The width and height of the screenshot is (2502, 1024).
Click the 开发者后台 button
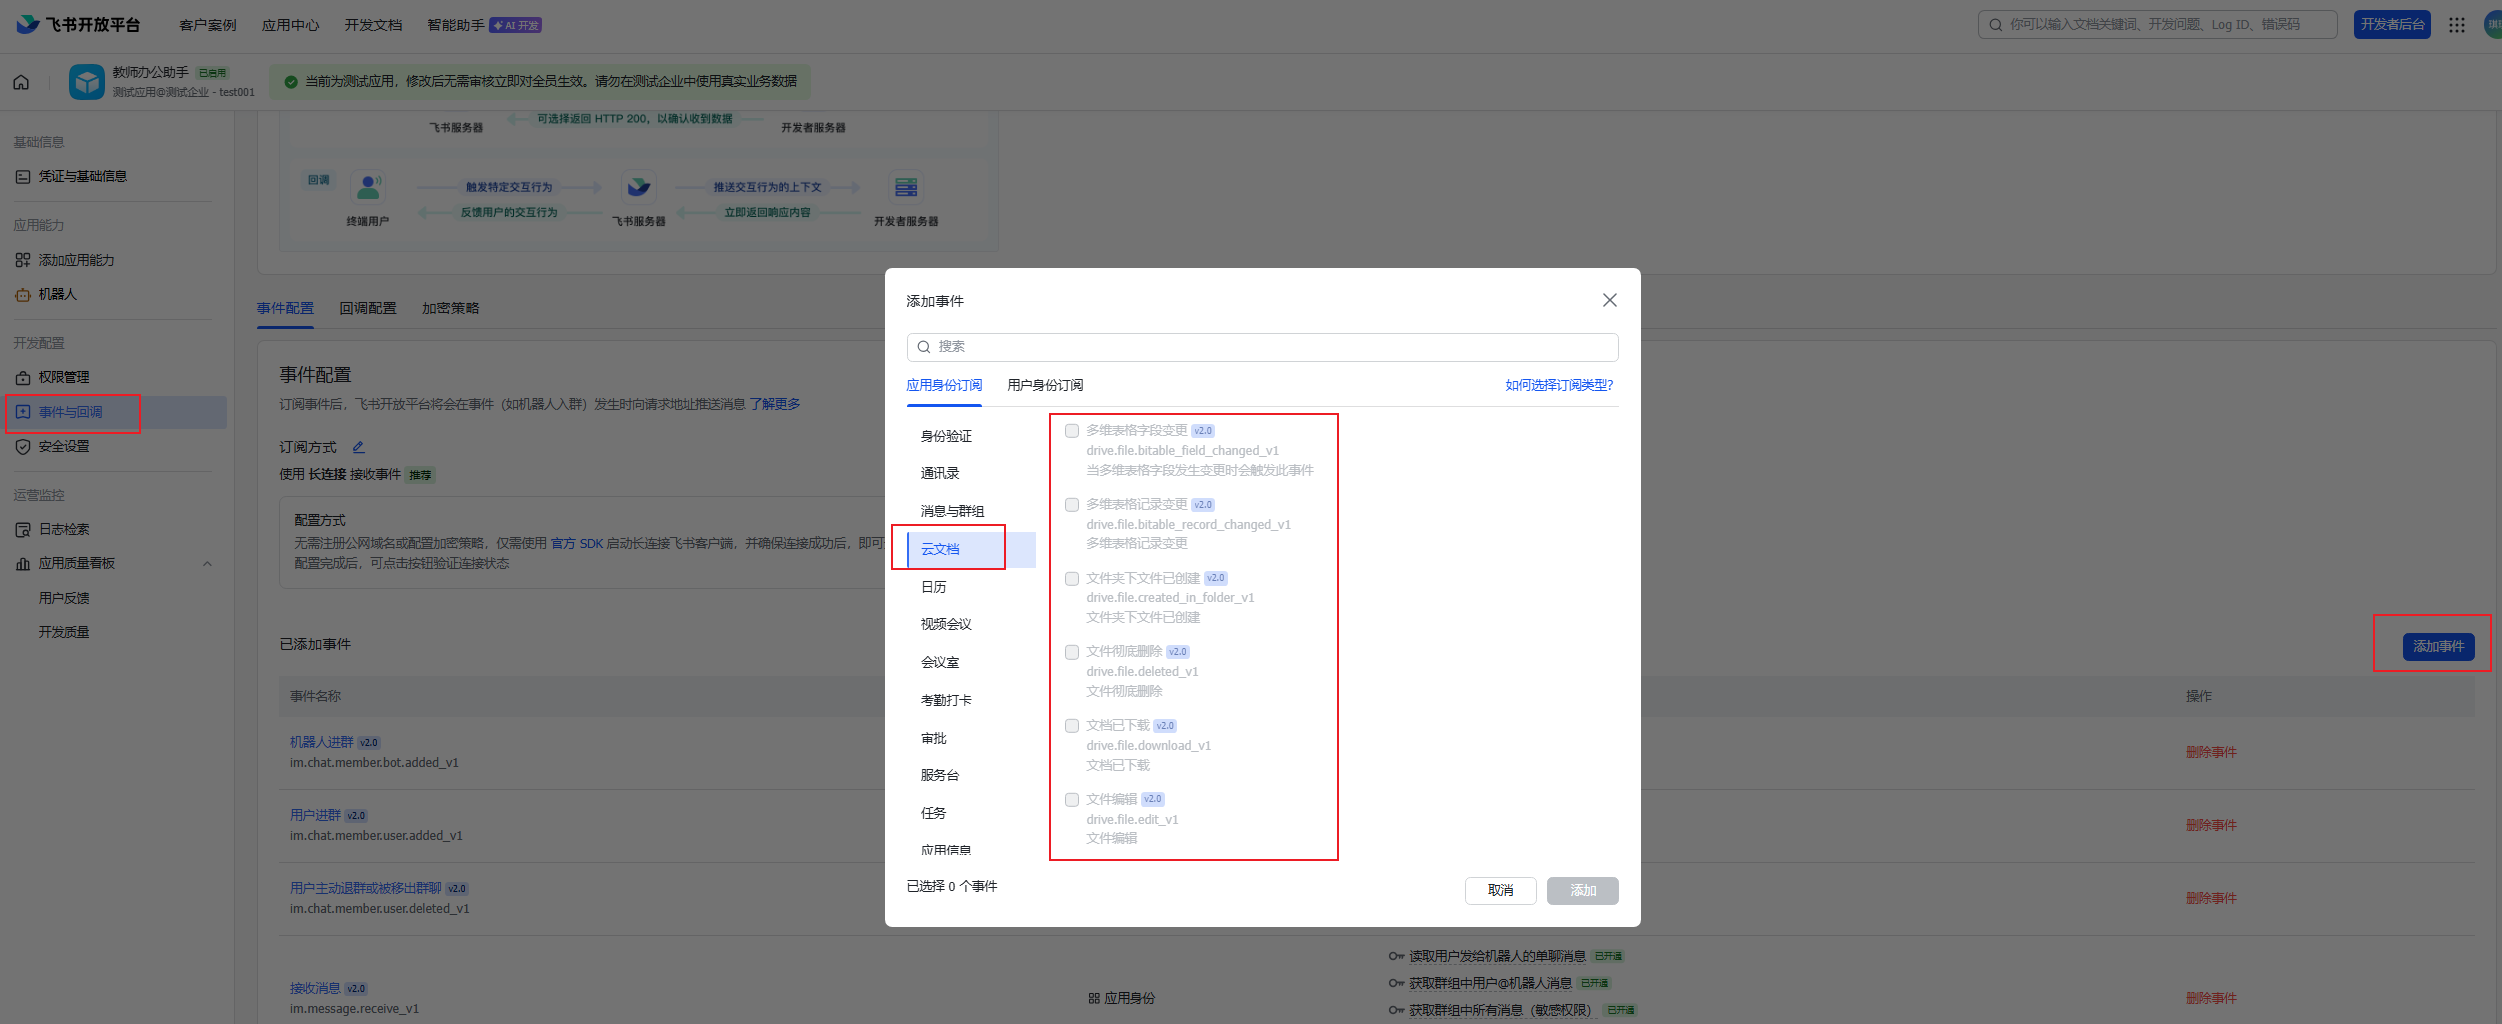click(2392, 24)
